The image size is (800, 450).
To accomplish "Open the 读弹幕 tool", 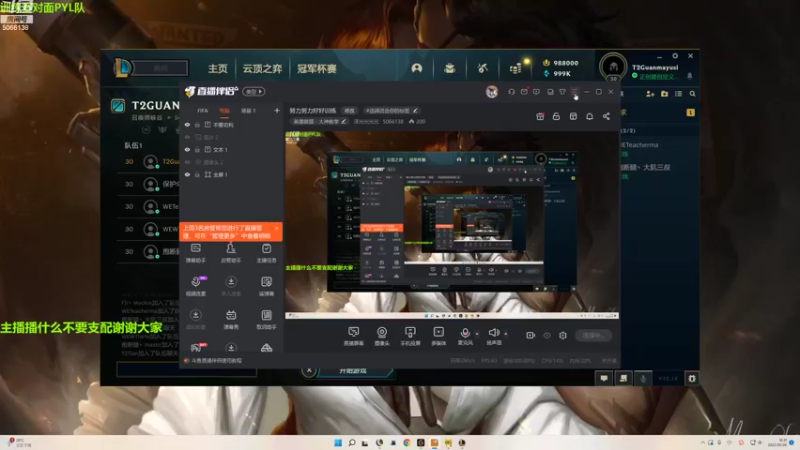I will point(266,286).
